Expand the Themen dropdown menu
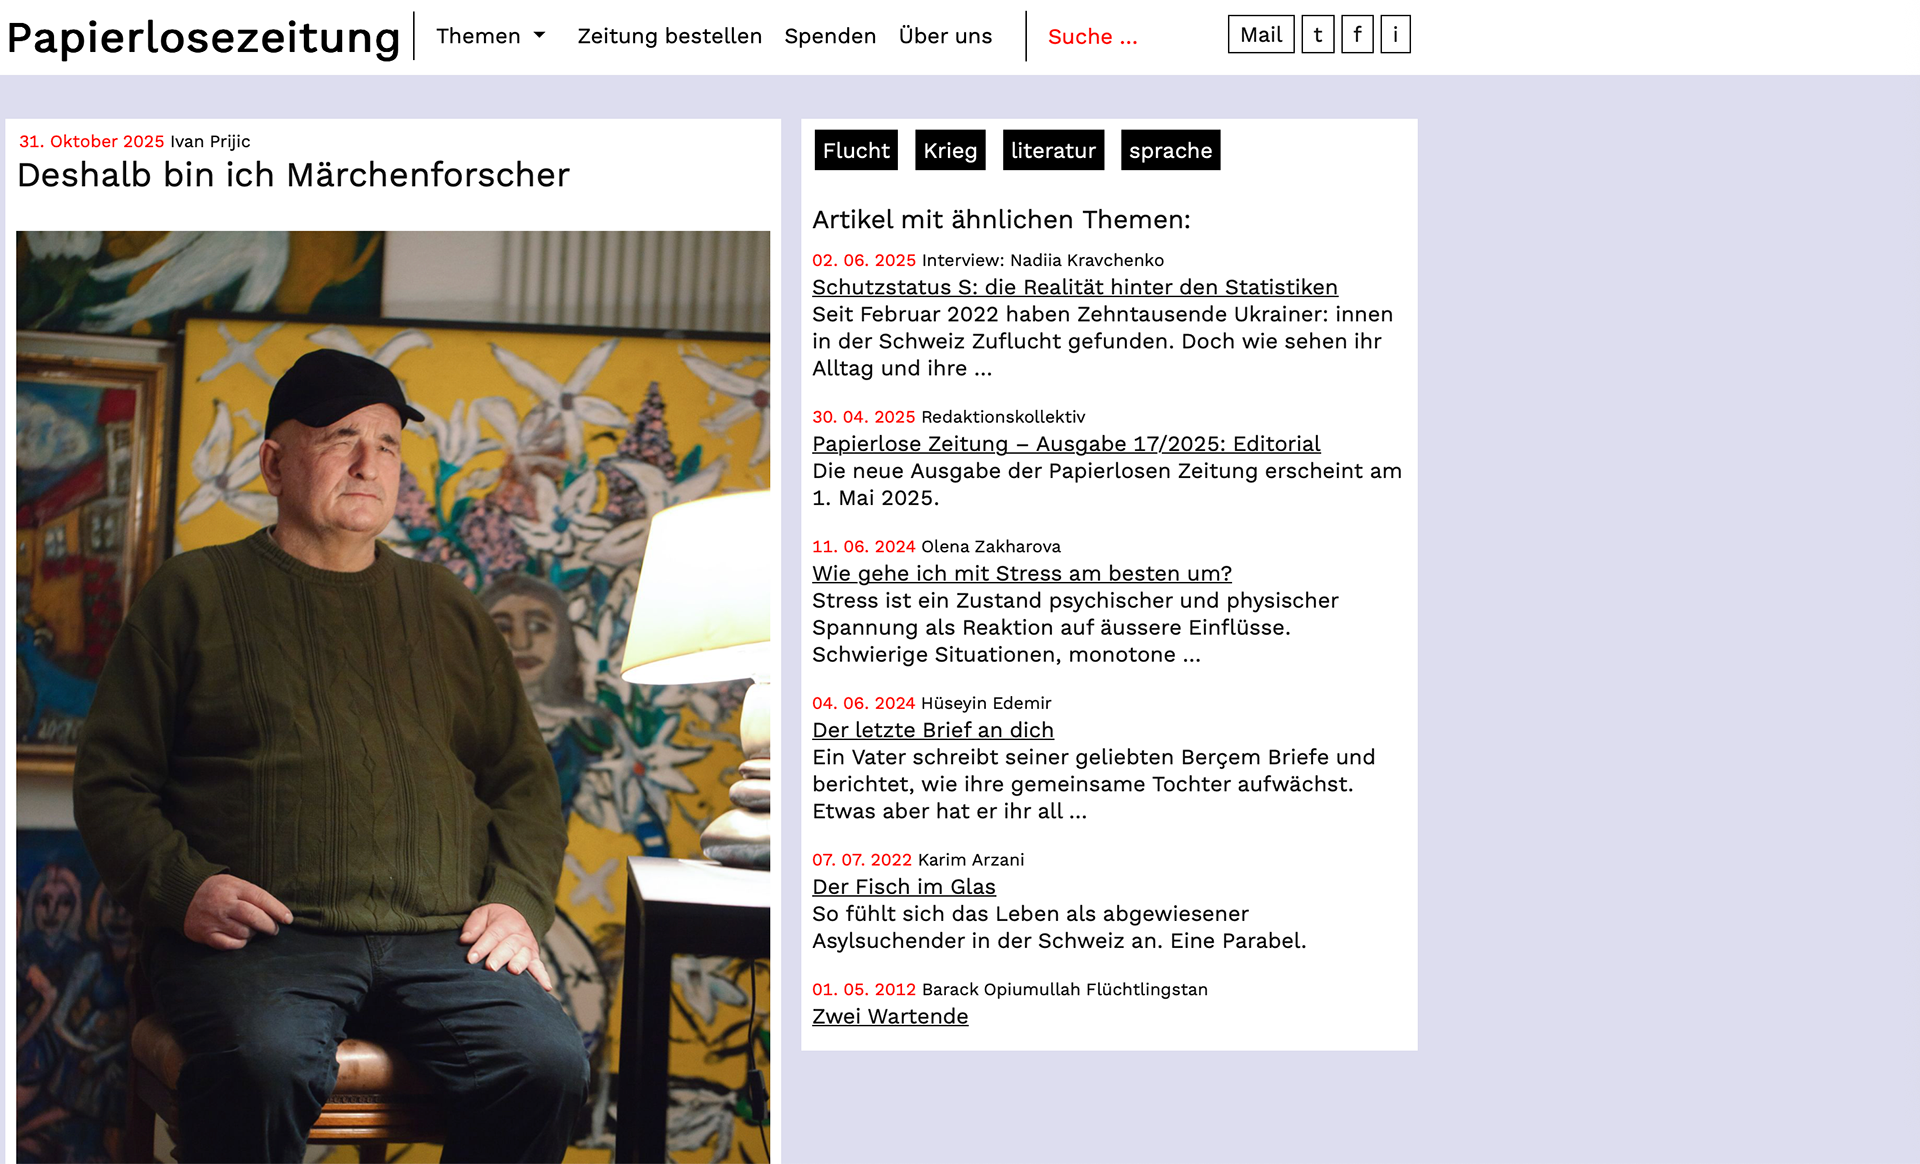The width and height of the screenshot is (1920, 1164). (x=490, y=36)
